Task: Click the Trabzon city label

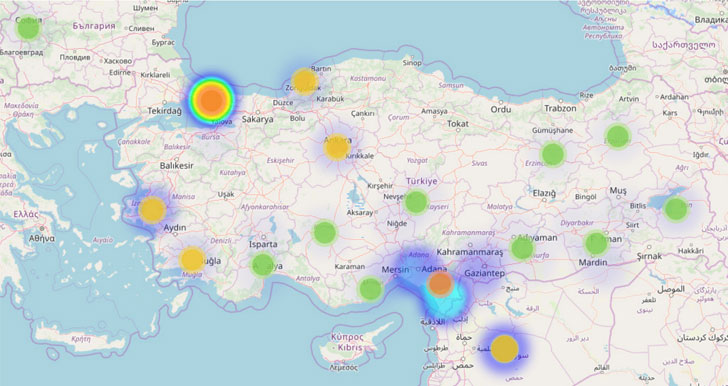Action: 560,108
